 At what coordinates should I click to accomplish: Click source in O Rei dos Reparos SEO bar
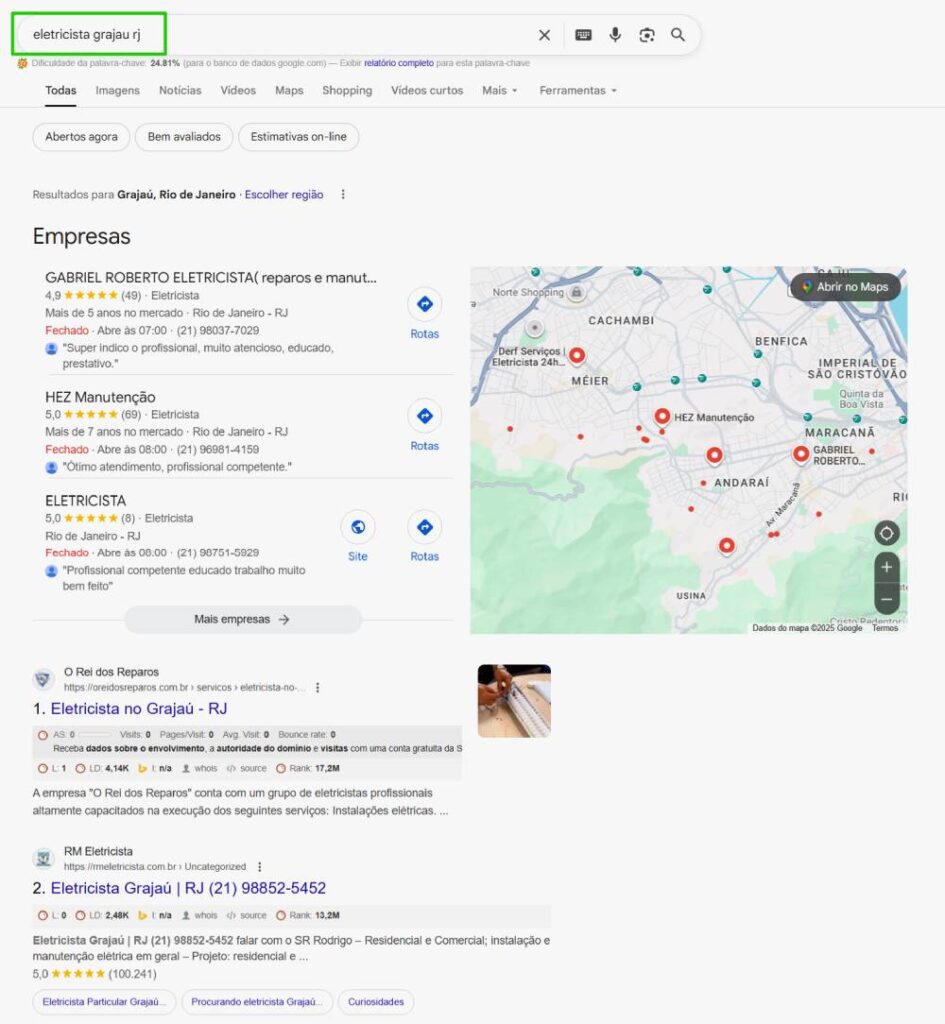point(246,768)
